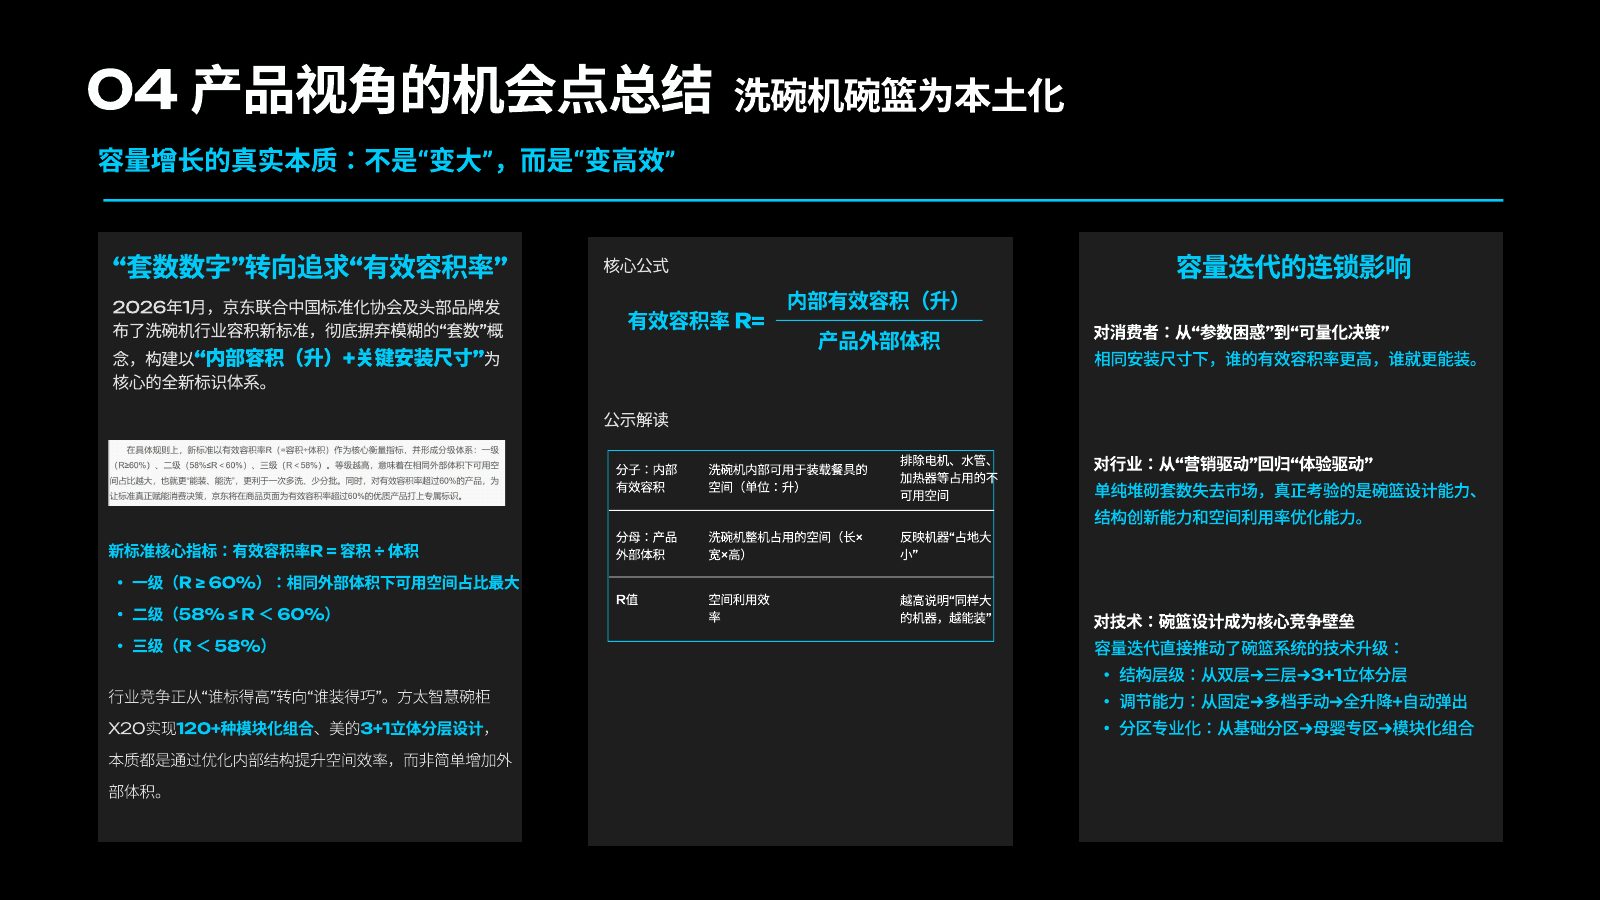The image size is (1600, 900).
Task: Select the highlighted phrase "“内部容积（升）+关键安装尺寸”"
Action: click(x=339, y=358)
